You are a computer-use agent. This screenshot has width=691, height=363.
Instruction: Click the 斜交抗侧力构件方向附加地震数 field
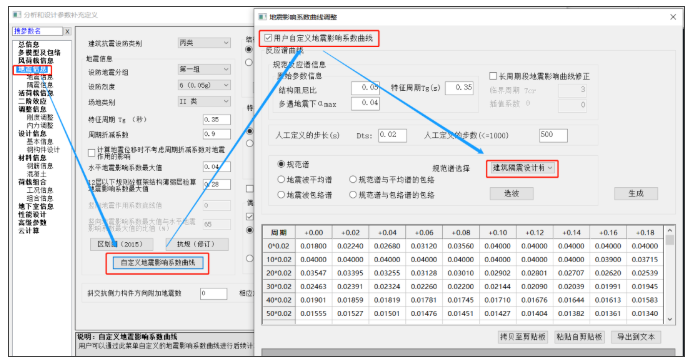[x=213, y=293]
